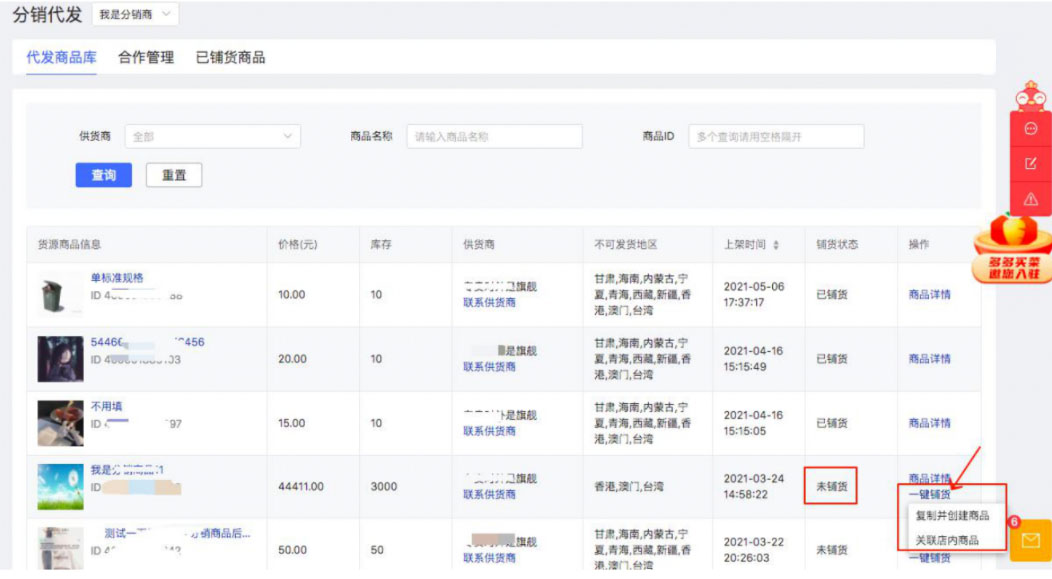Open the chat bubble icon in red sidebar
The width and height of the screenshot is (1052, 579).
(1031, 128)
